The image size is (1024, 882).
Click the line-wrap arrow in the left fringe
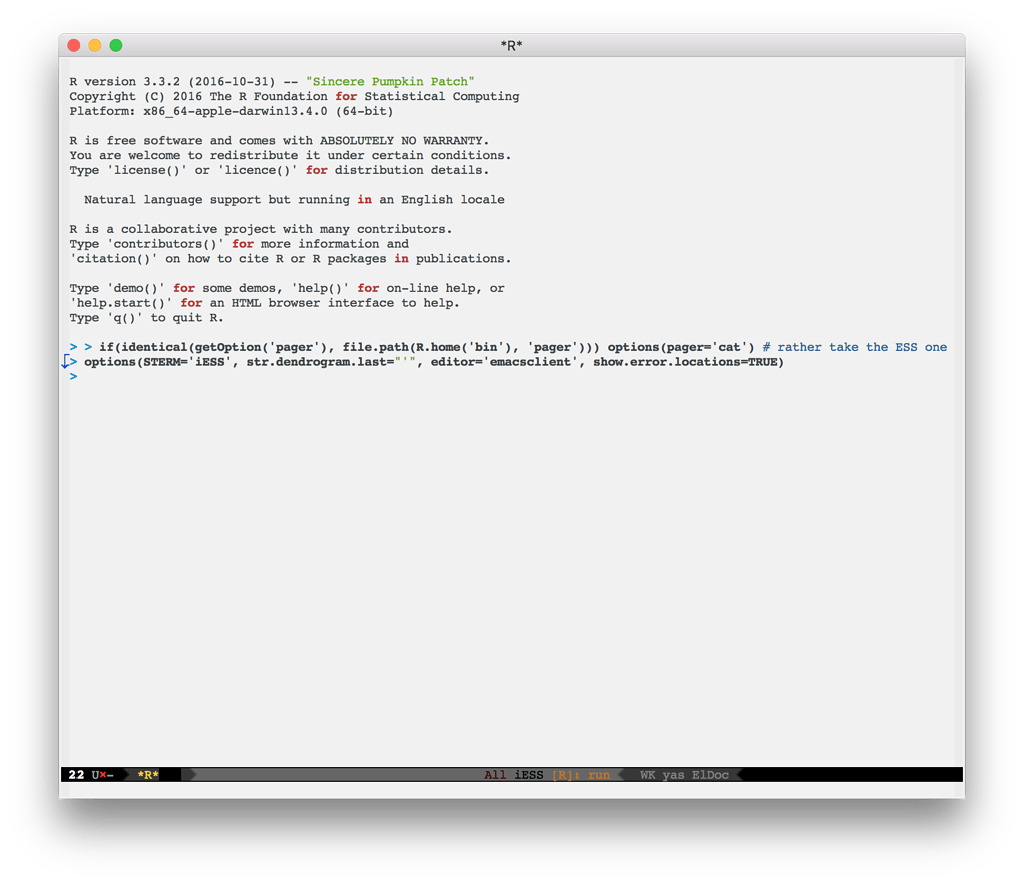[x=67, y=362]
